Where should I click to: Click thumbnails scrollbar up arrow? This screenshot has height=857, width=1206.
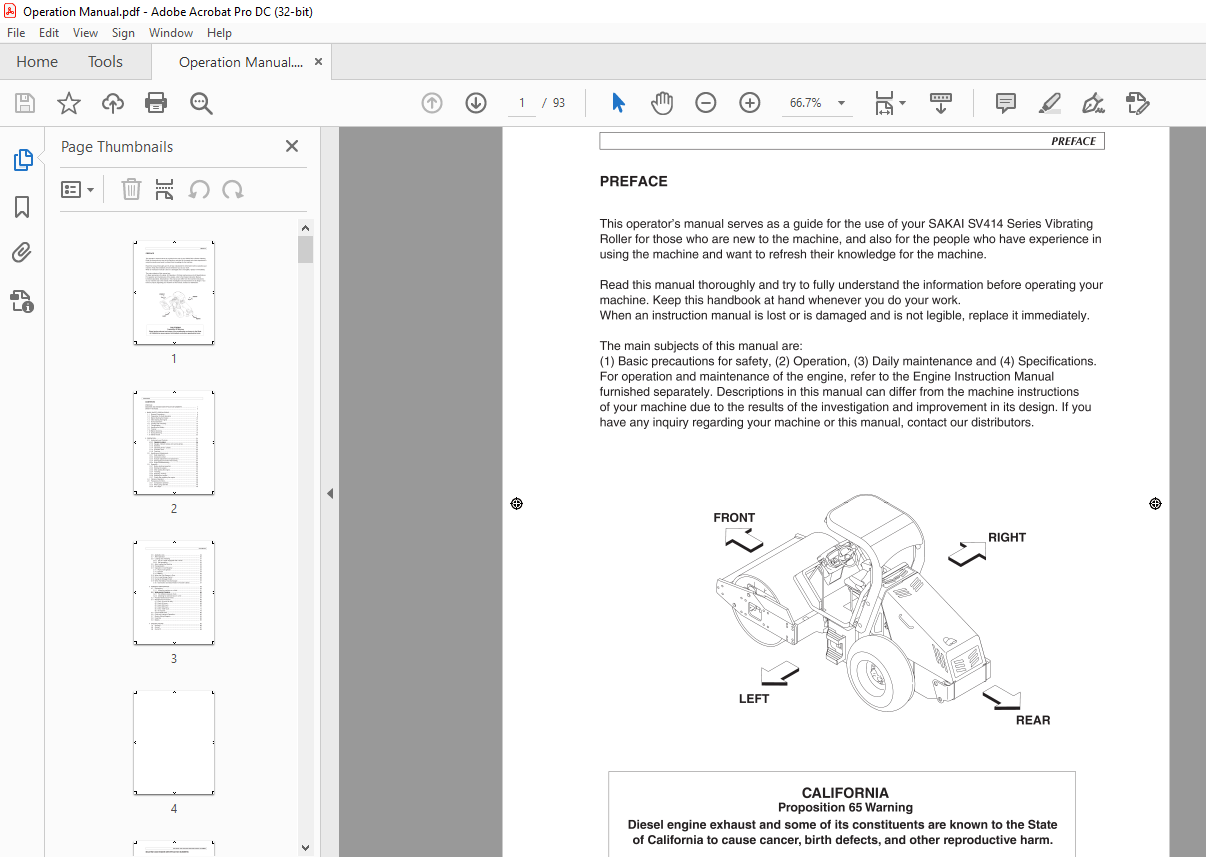(x=306, y=227)
